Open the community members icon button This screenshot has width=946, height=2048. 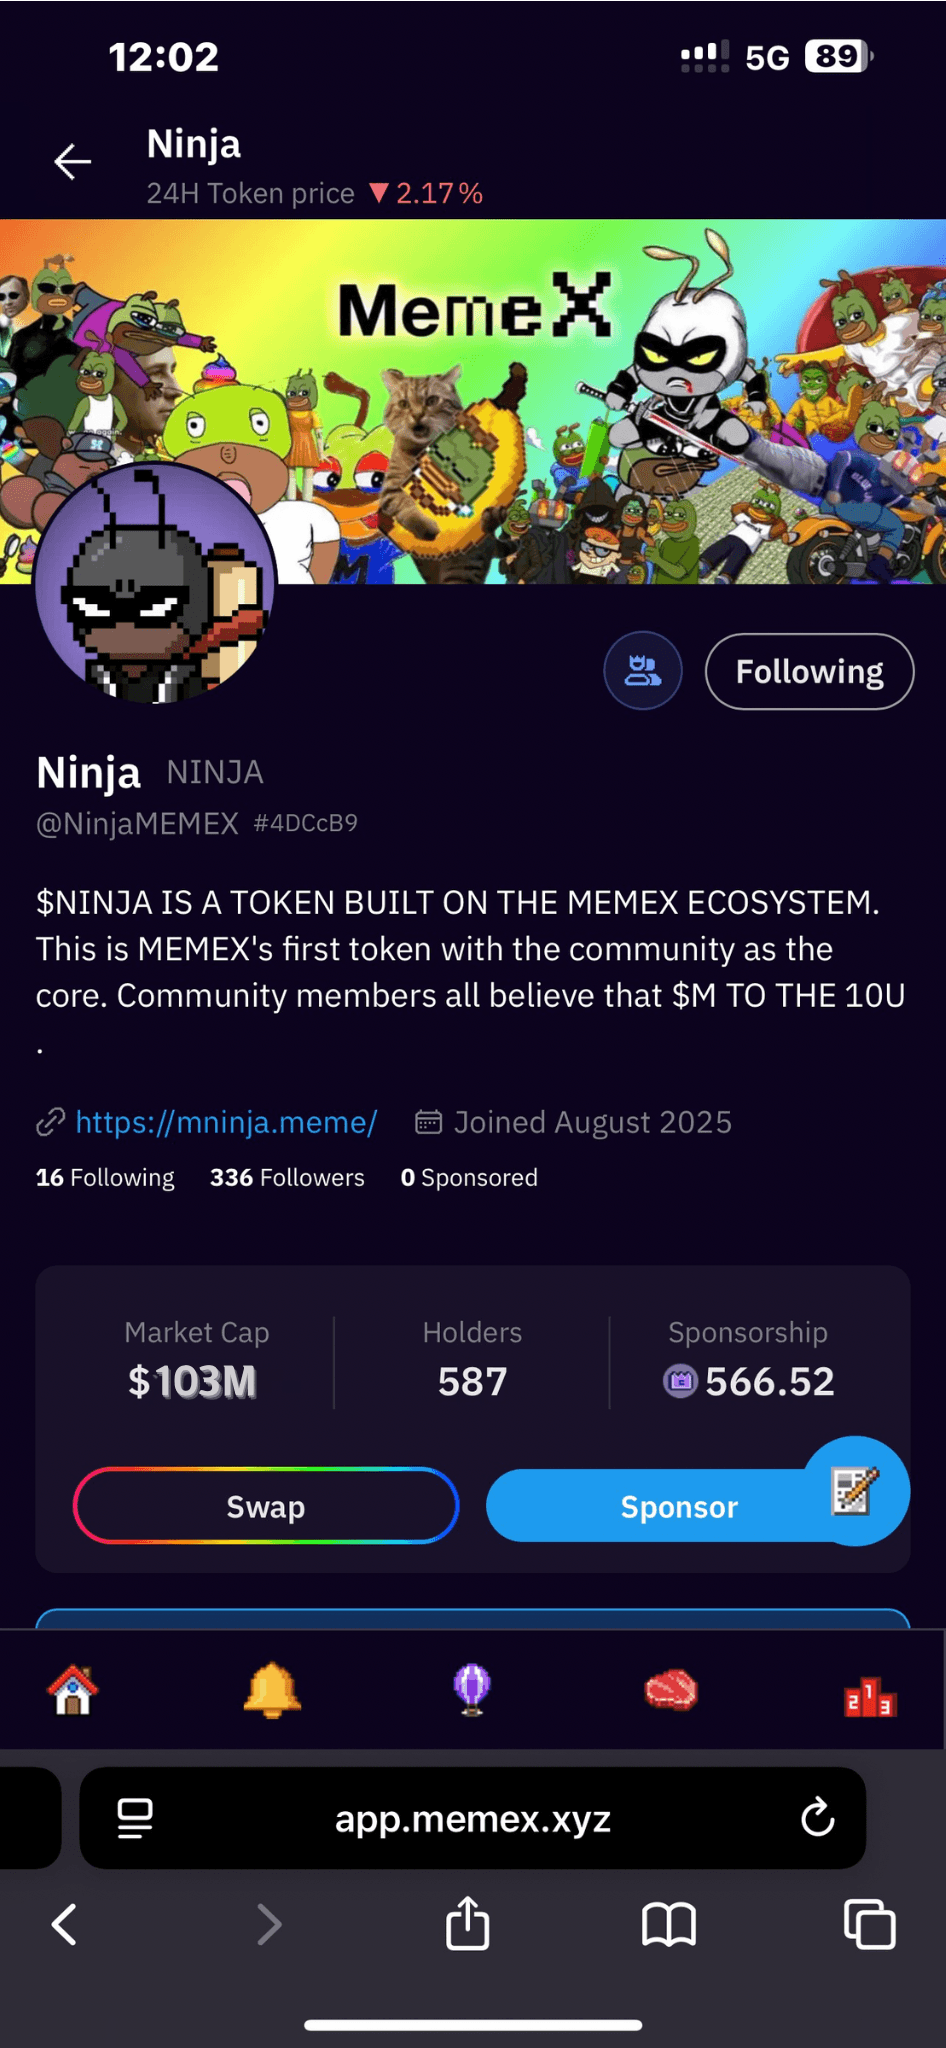tap(643, 671)
